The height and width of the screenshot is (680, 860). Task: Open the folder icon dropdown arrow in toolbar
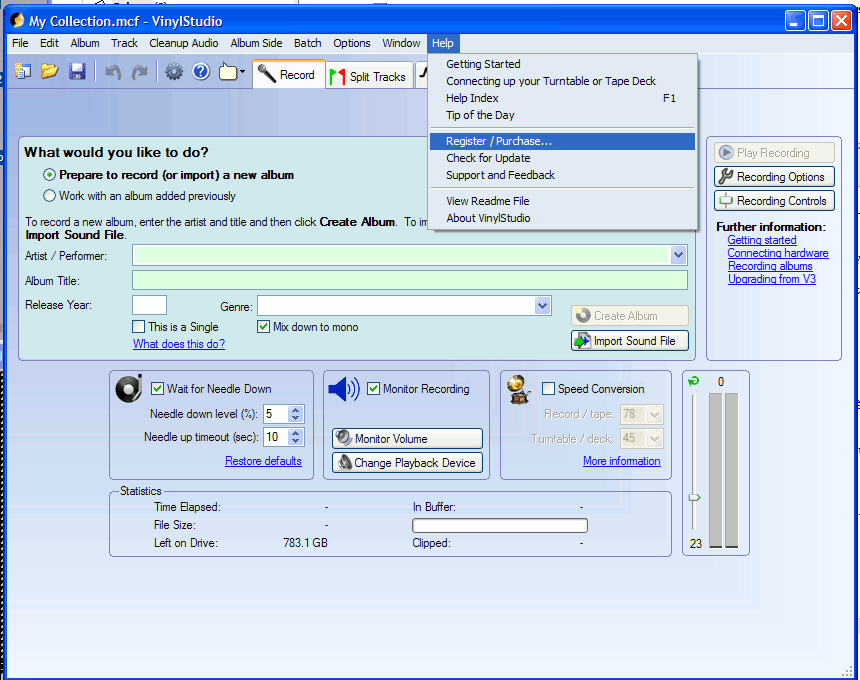click(242, 73)
